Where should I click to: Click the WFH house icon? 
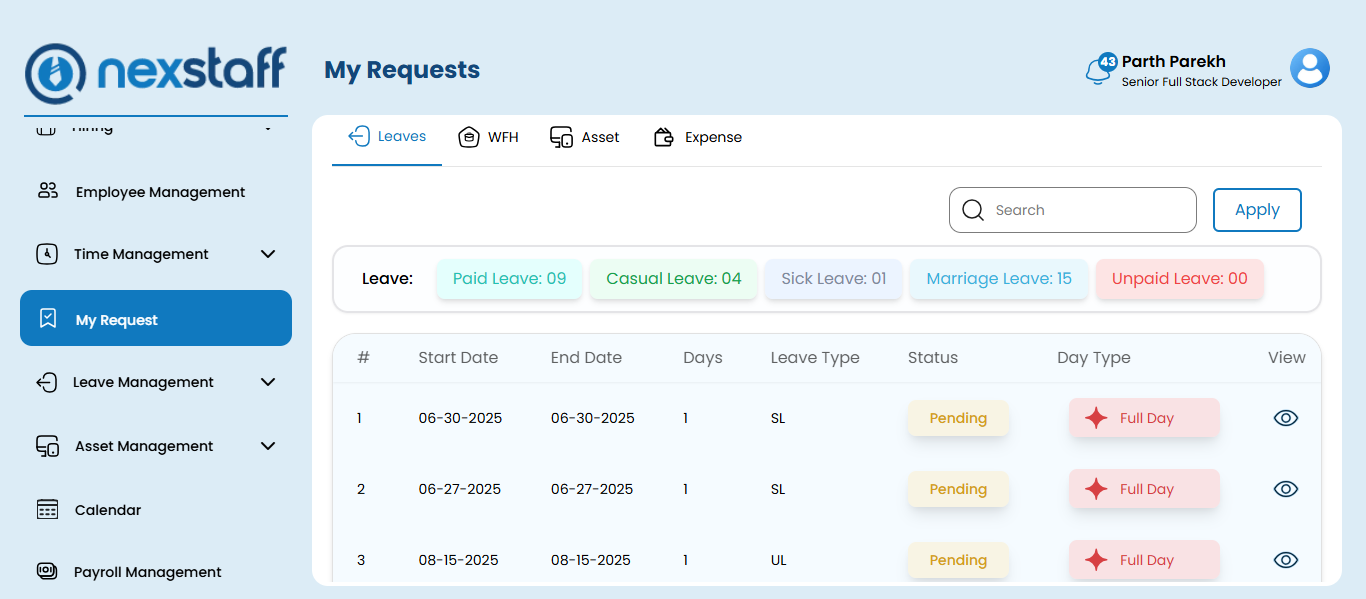tap(469, 137)
